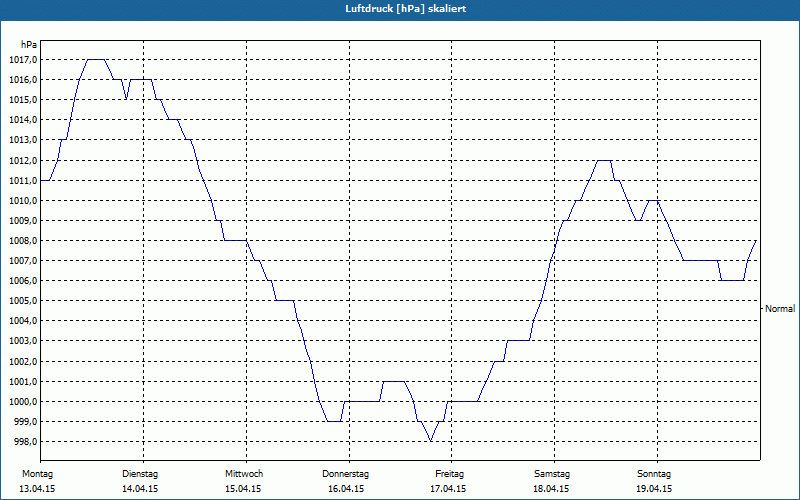Viewport: 800px width, 500px height.
Task: Select the 999,0 axis value
Action: coord(25,421)
